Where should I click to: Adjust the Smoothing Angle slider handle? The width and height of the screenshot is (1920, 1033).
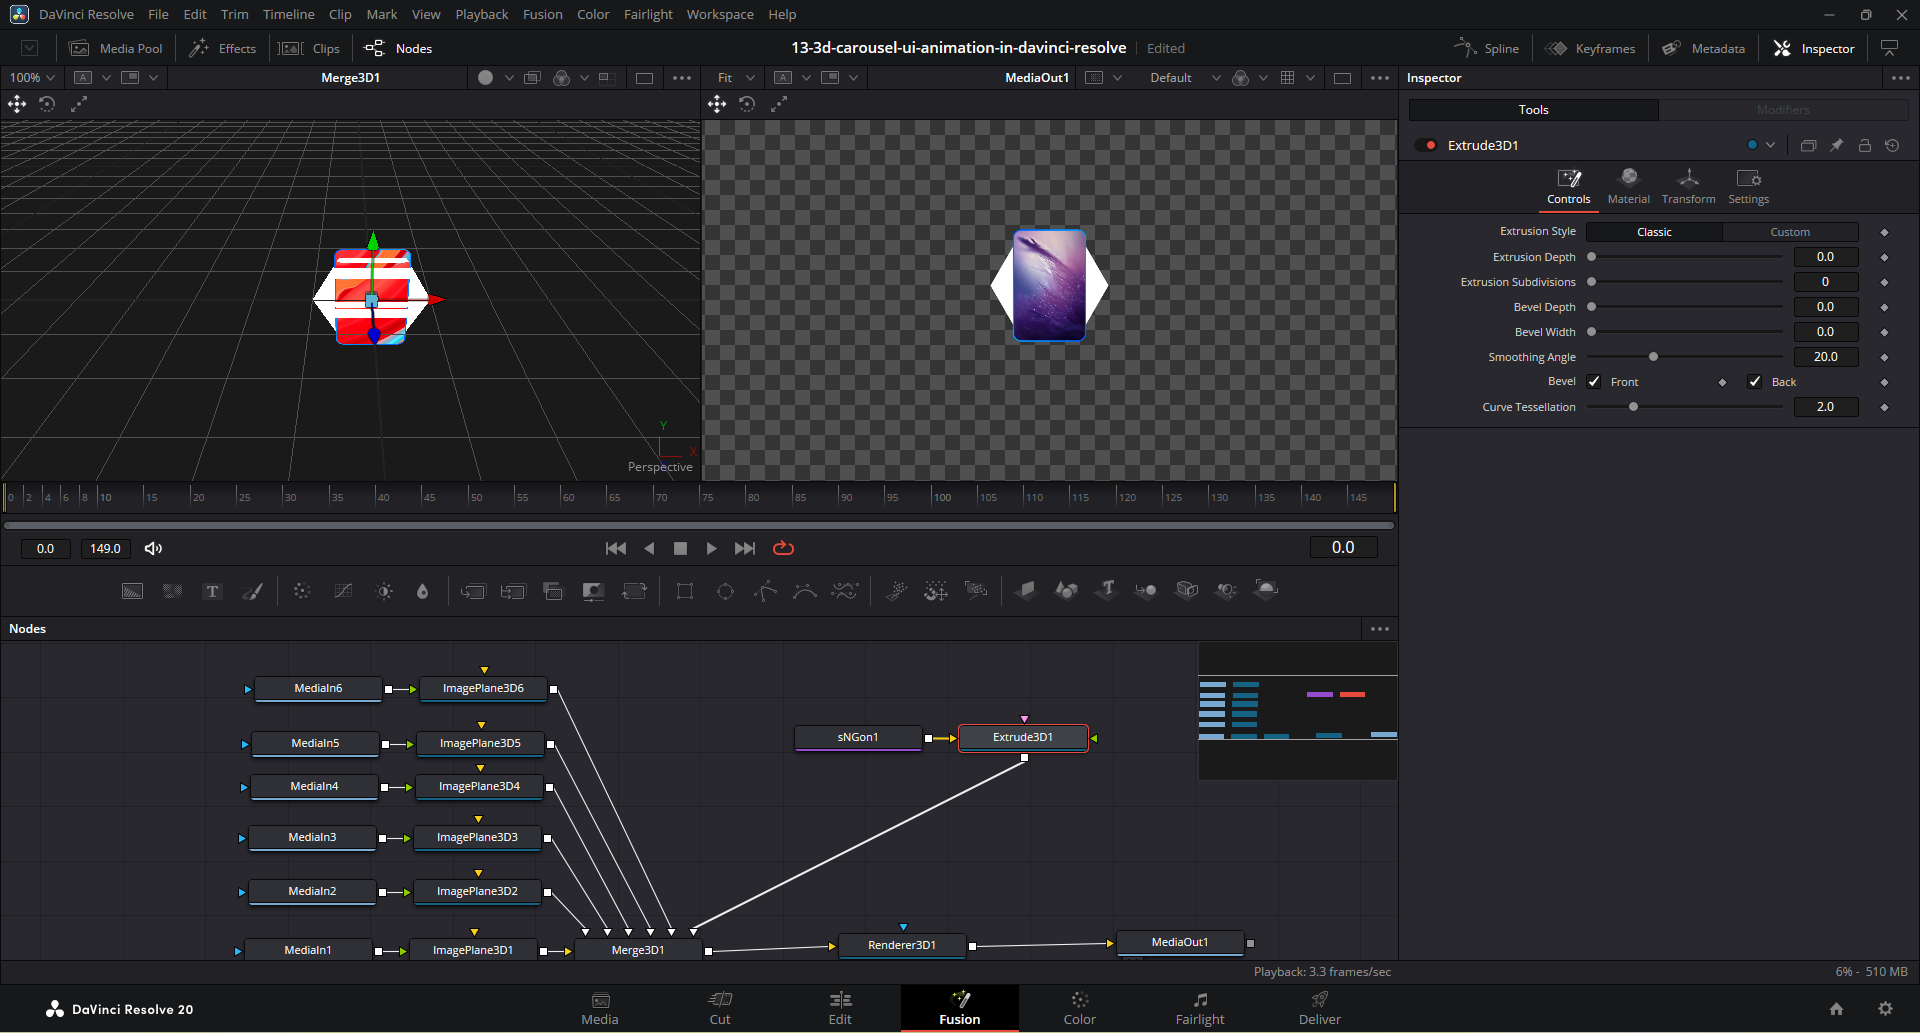[1653, 357]
